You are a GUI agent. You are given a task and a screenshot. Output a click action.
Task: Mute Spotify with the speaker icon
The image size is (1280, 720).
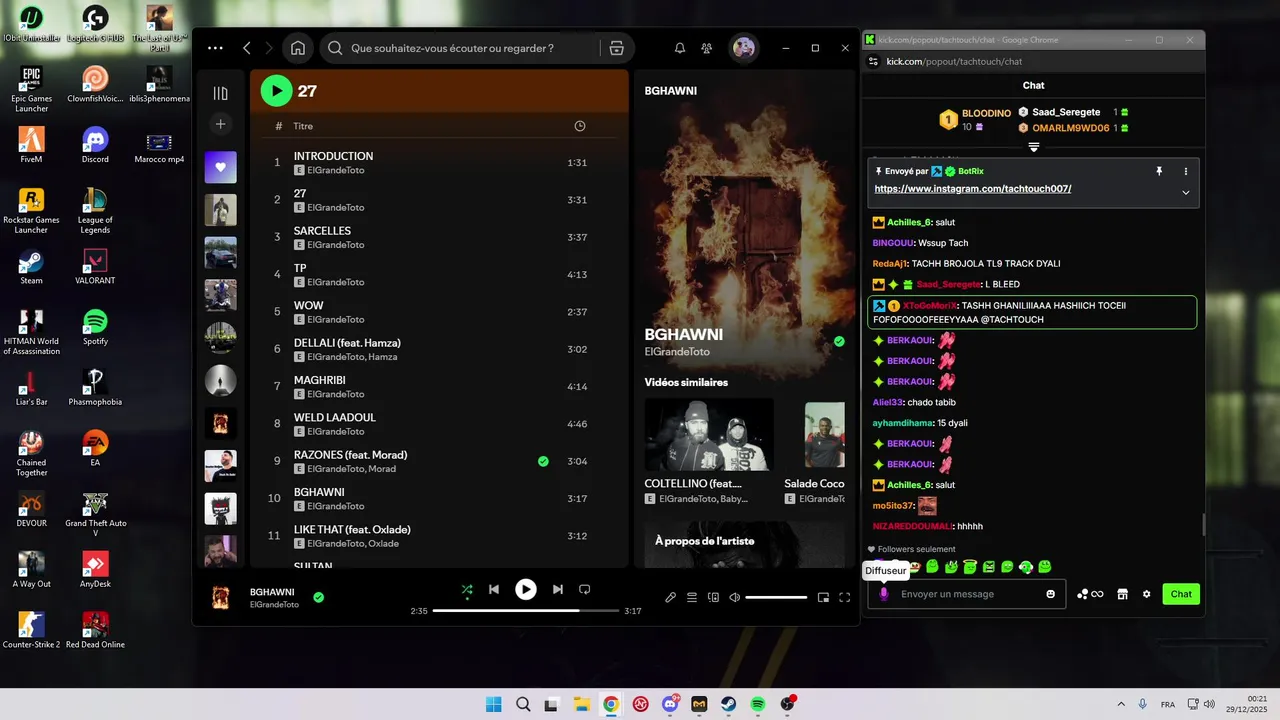point(735,597)
